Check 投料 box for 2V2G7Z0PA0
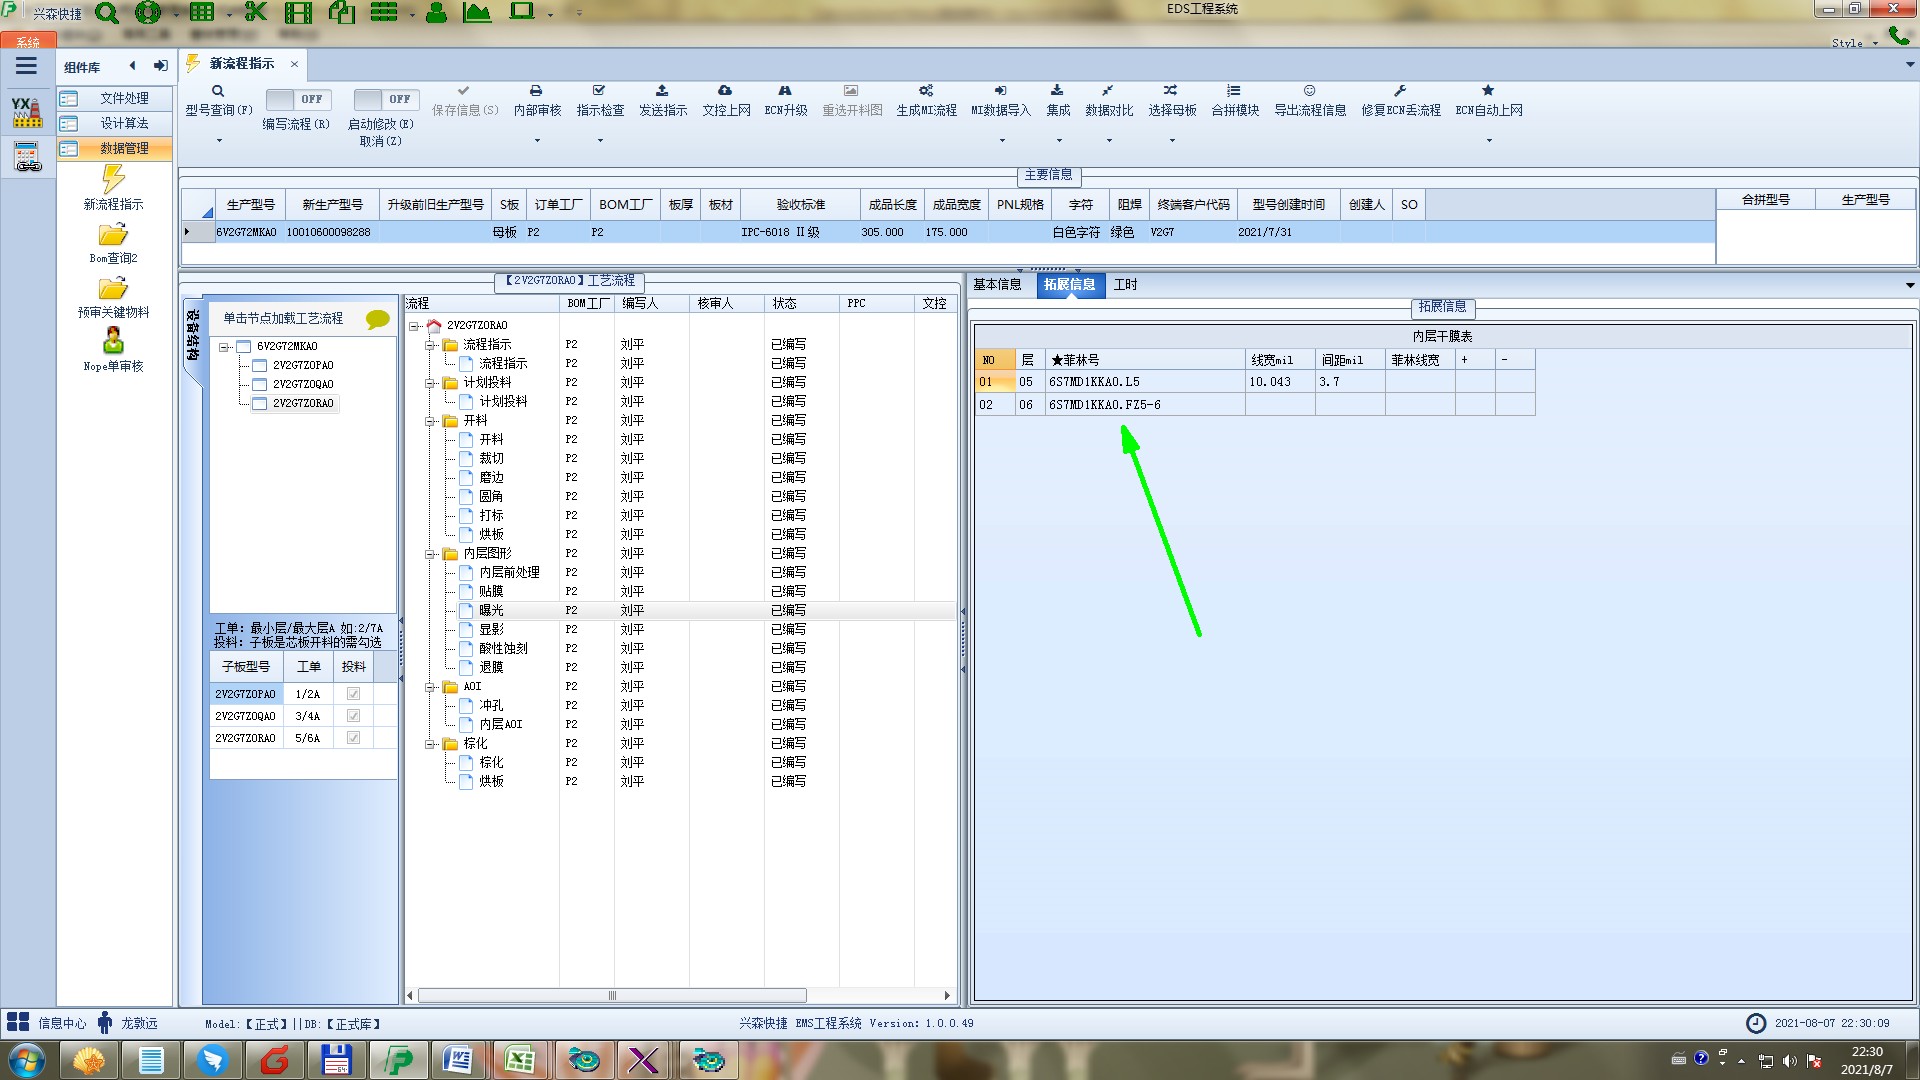Image resolution: width=1920 pixels, height=1080 pixels. [x=353, y=694]
